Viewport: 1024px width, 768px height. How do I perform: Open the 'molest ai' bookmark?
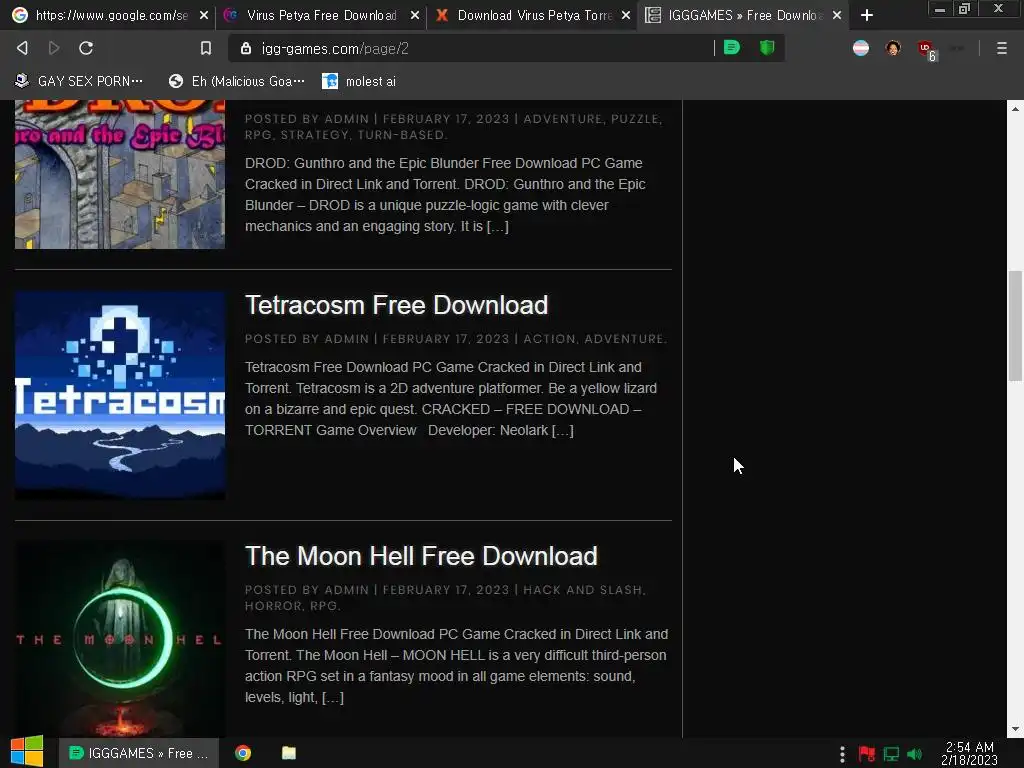(x=359, y=81)
